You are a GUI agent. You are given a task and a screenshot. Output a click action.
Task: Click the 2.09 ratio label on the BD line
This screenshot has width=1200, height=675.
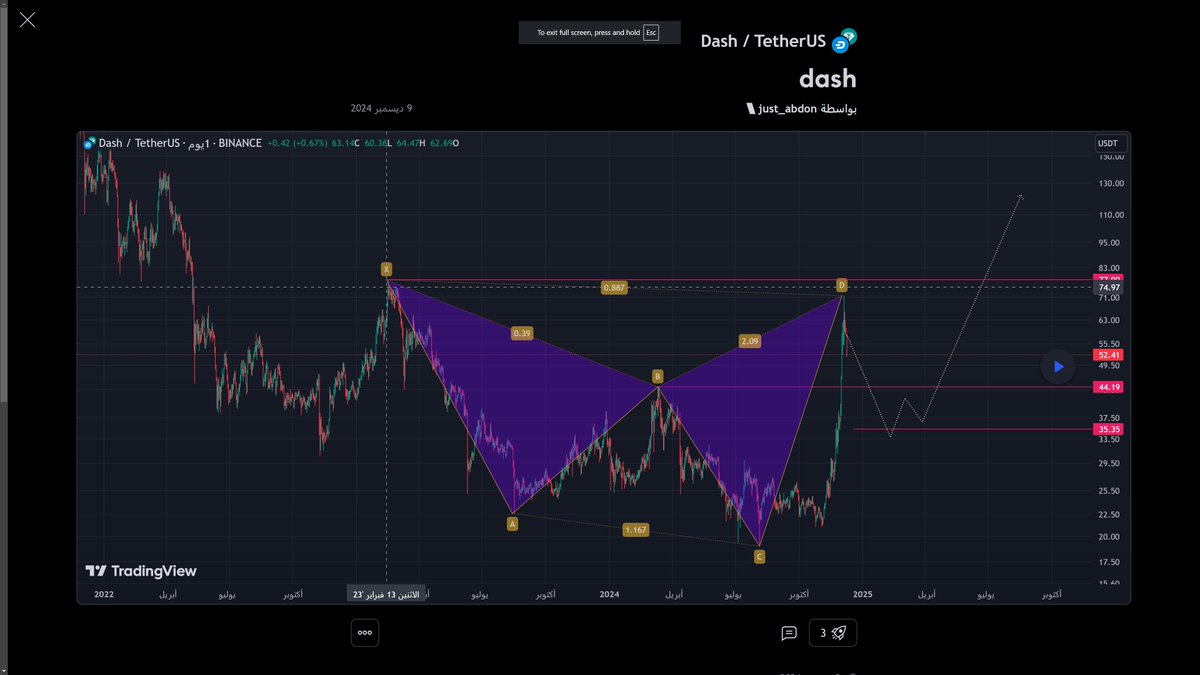click(x=750, y=341)
